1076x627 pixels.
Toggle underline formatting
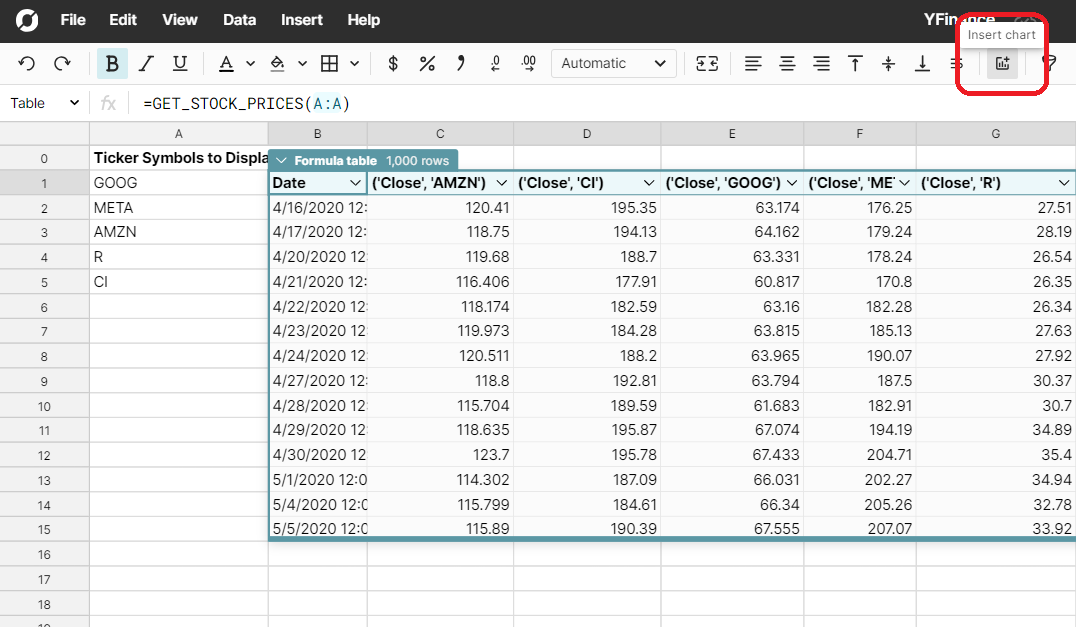pyautogui.click(x=179, y=62)
